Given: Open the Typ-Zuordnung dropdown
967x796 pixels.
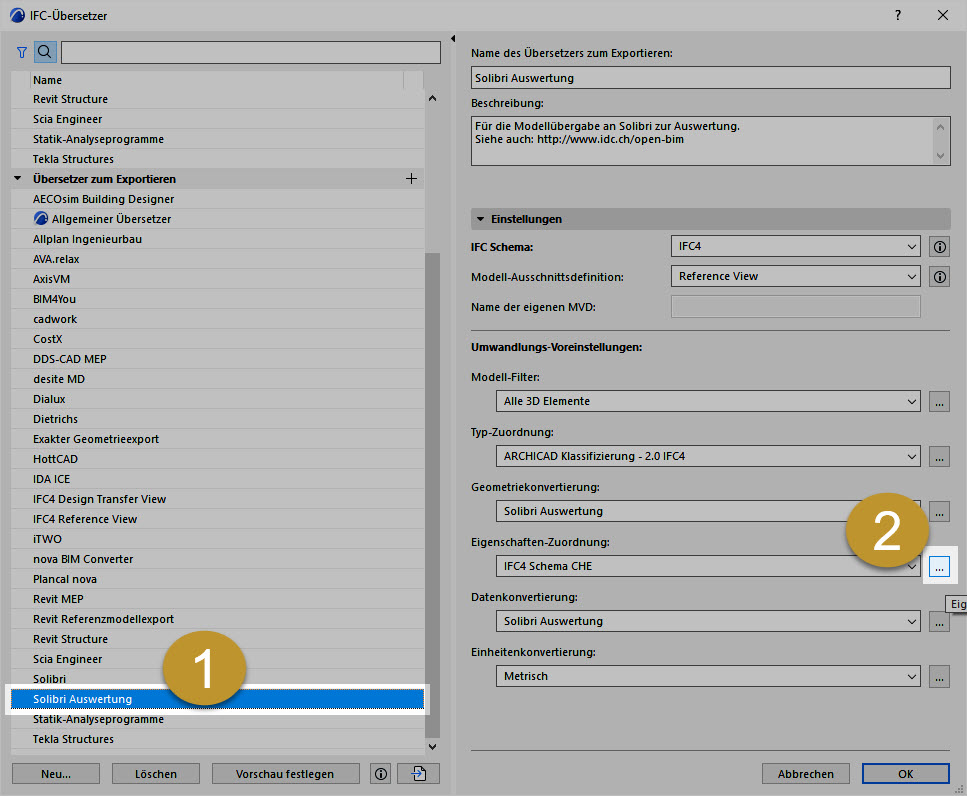Looking at the screenshot, I should point(708,456).
